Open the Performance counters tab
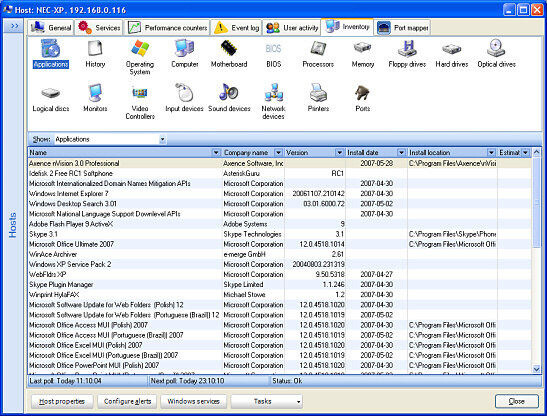 point(167,28)
